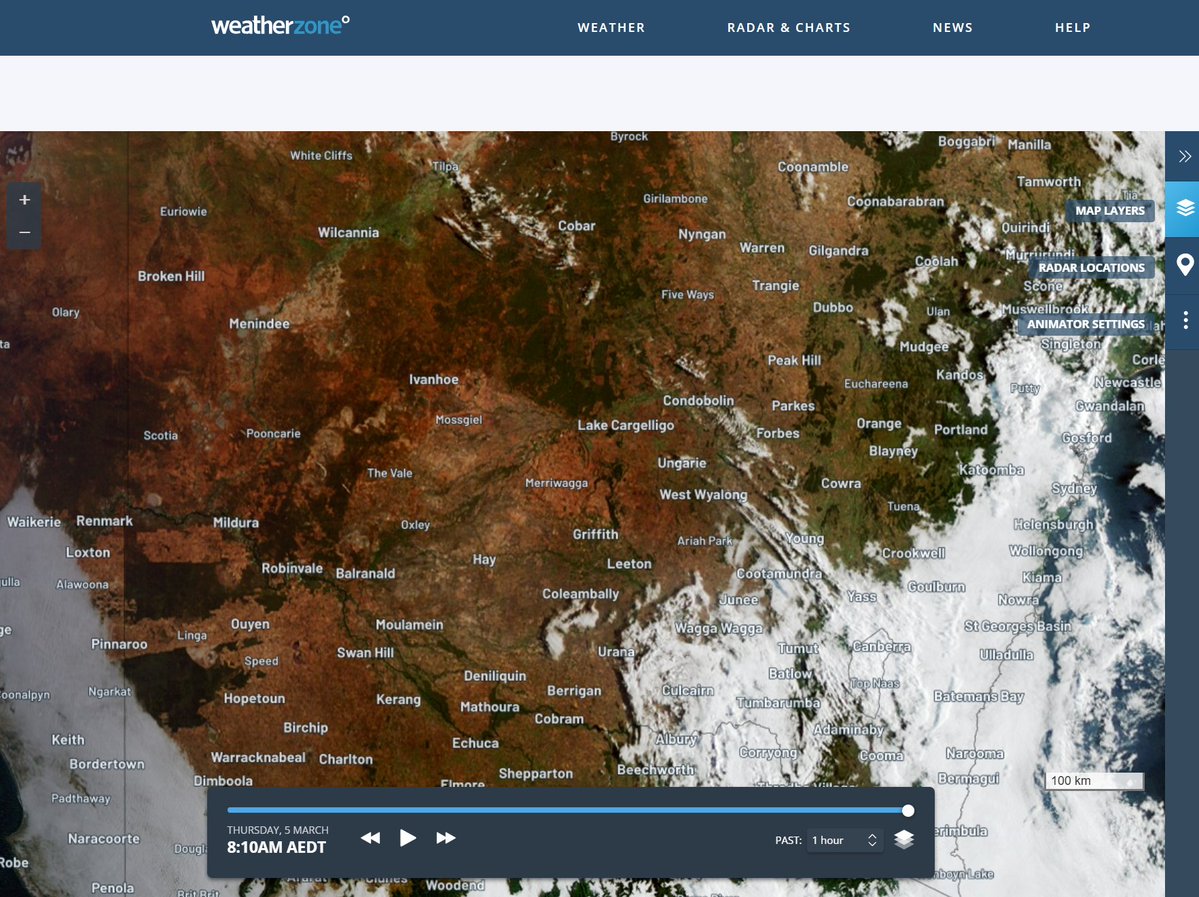The image size is (1199, 897).
Task: Click the RADAR LOCATIONS tooltip label
Action: point(1091,268)
